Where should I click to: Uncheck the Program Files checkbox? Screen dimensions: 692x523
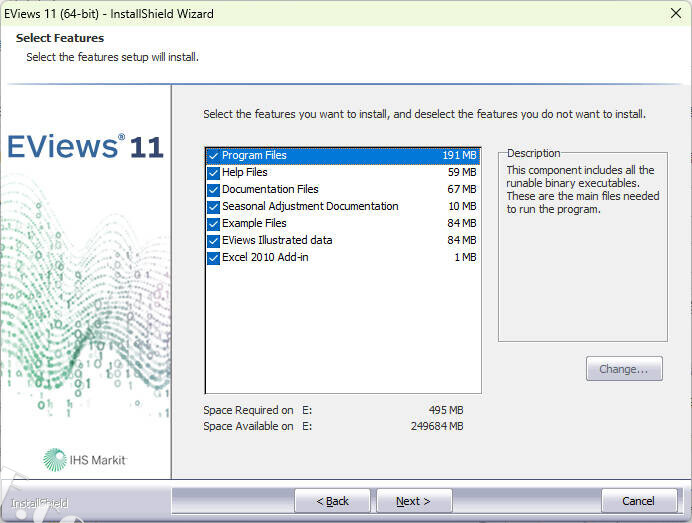pyautogui.click(x=213, y=156)
